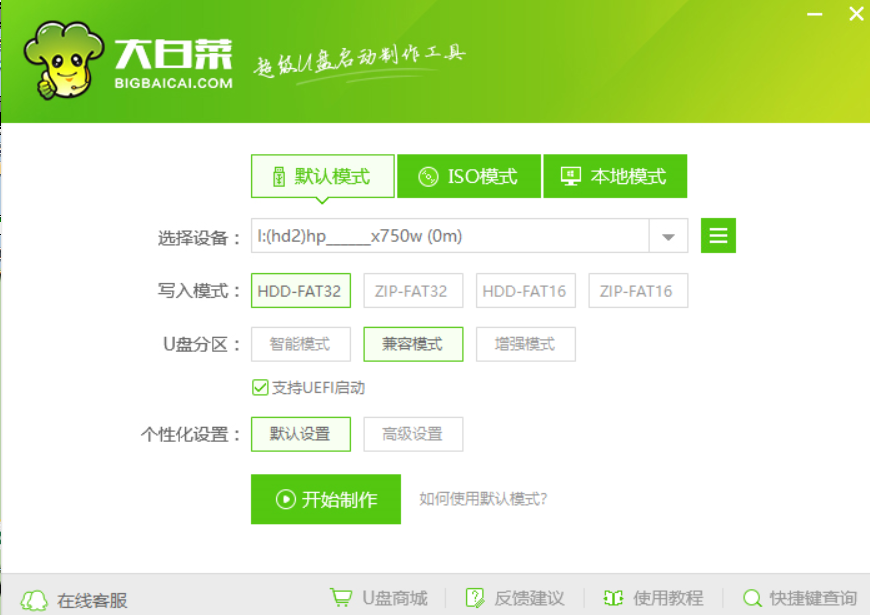The height and width of the screenshot is (615, 870).
Task: Select HDD-FAT16 write mode
Action: tap(525, 290)
